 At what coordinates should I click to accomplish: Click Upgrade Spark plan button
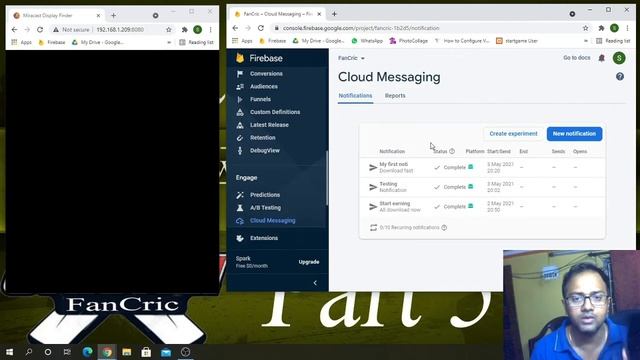pyautogui.click(x=309, y=262)
